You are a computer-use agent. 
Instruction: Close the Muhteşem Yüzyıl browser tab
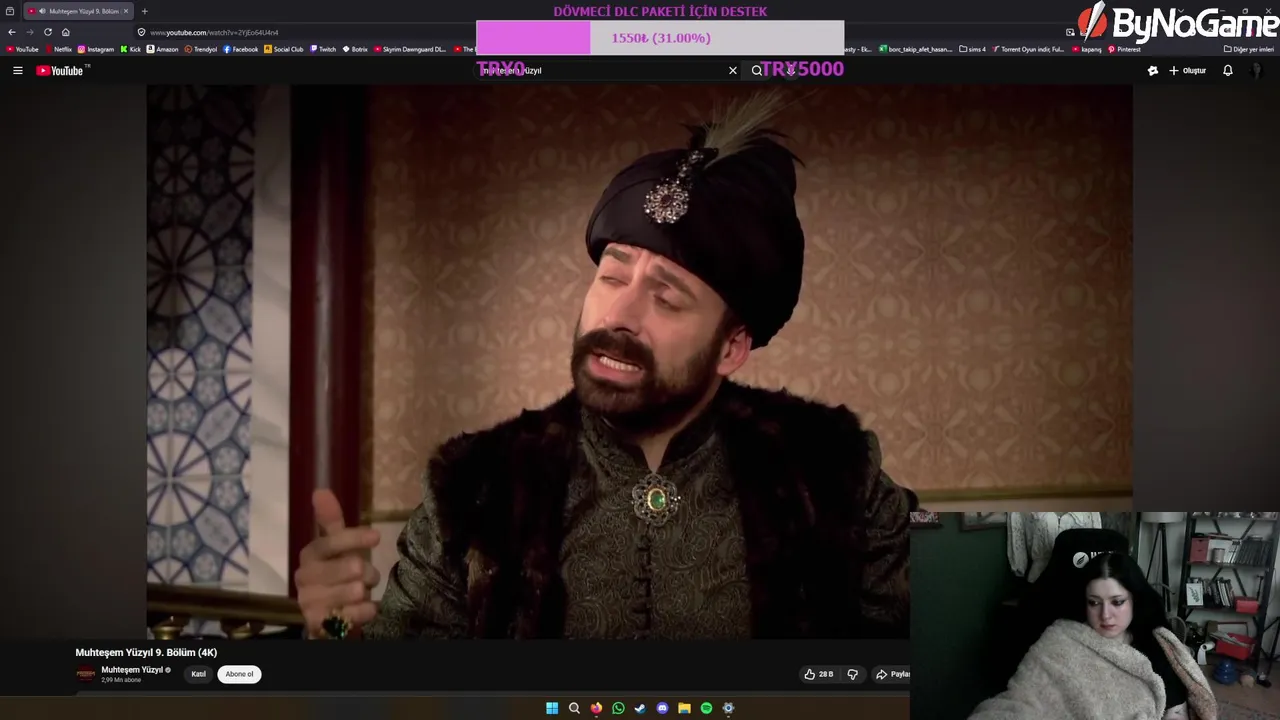point(126,11)
